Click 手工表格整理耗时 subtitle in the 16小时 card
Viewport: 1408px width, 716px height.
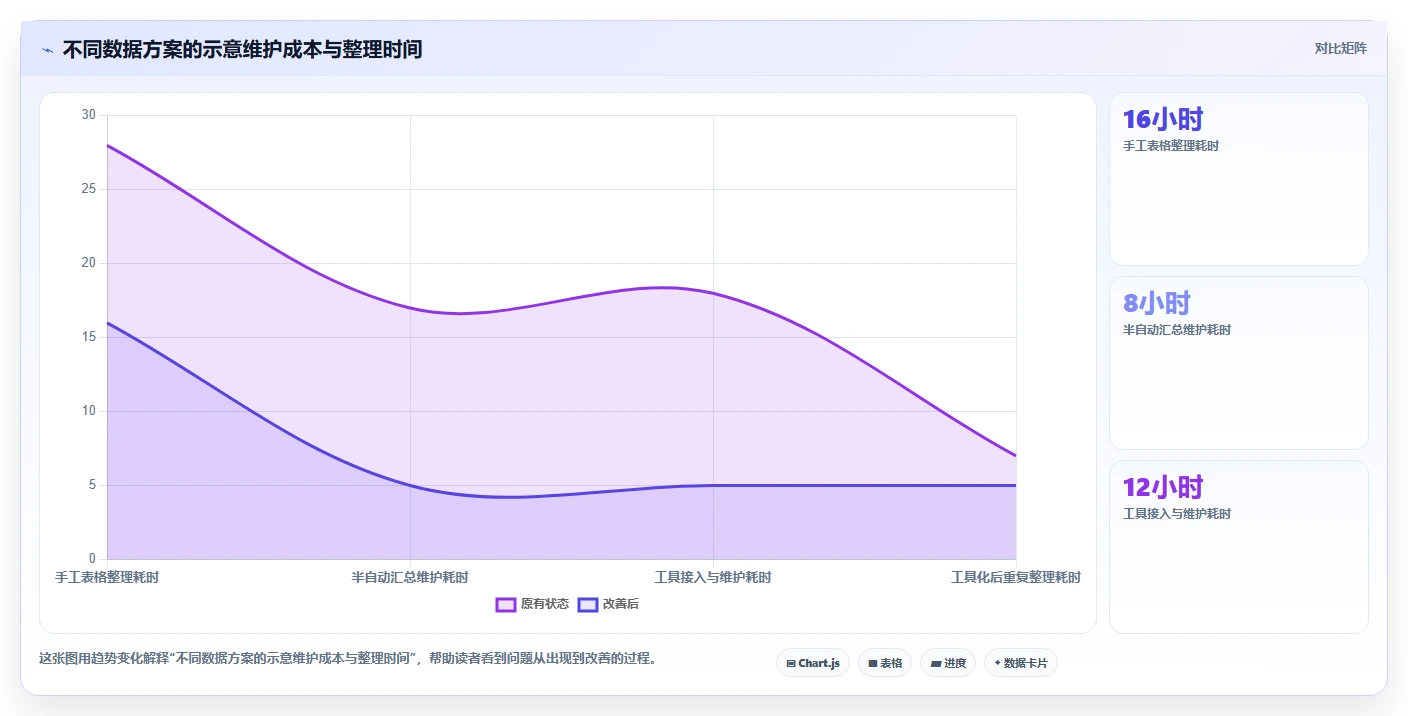point(1171,146)
